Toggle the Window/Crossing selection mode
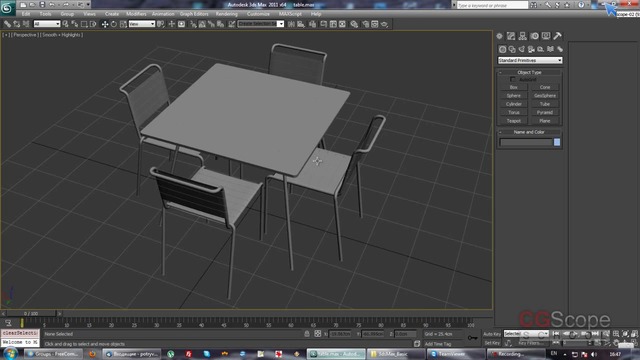 tap(93, 24)
